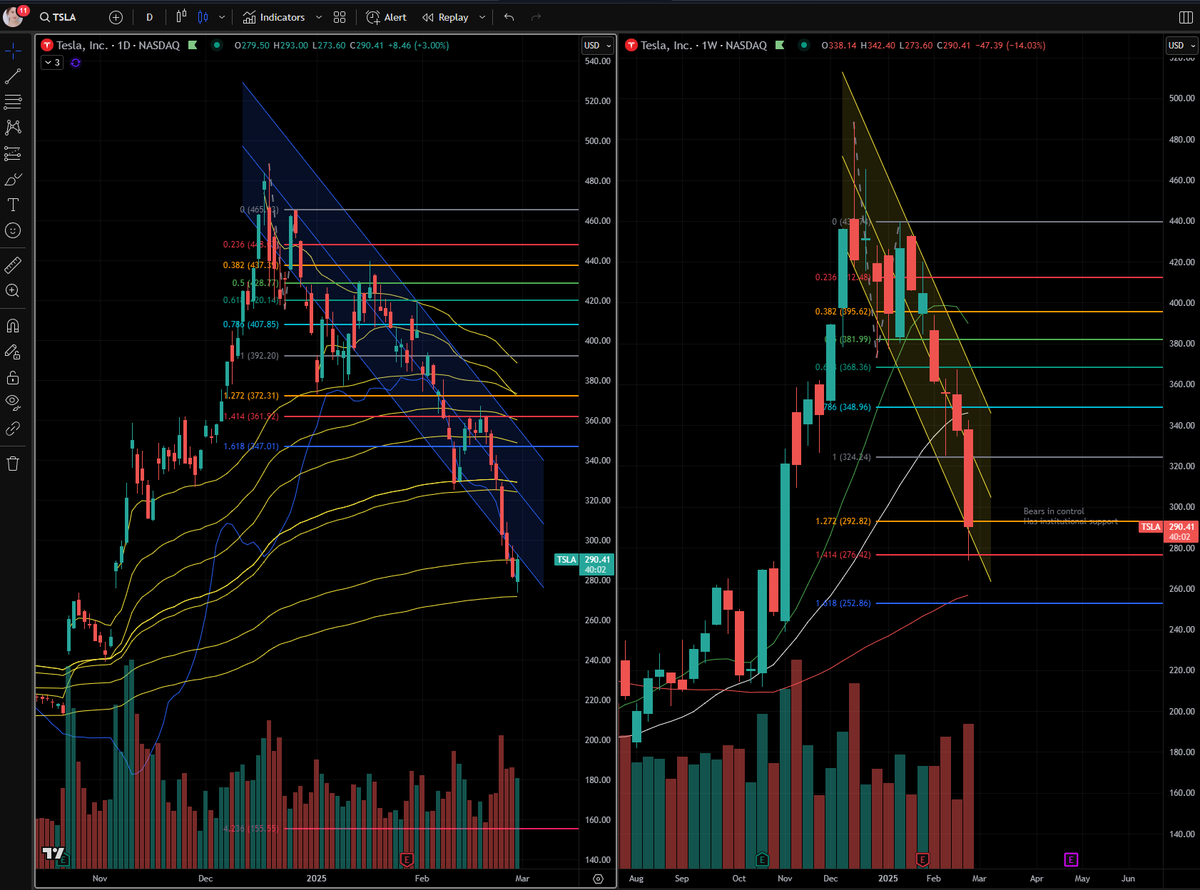Toggle stay in drawing mode

13,352
